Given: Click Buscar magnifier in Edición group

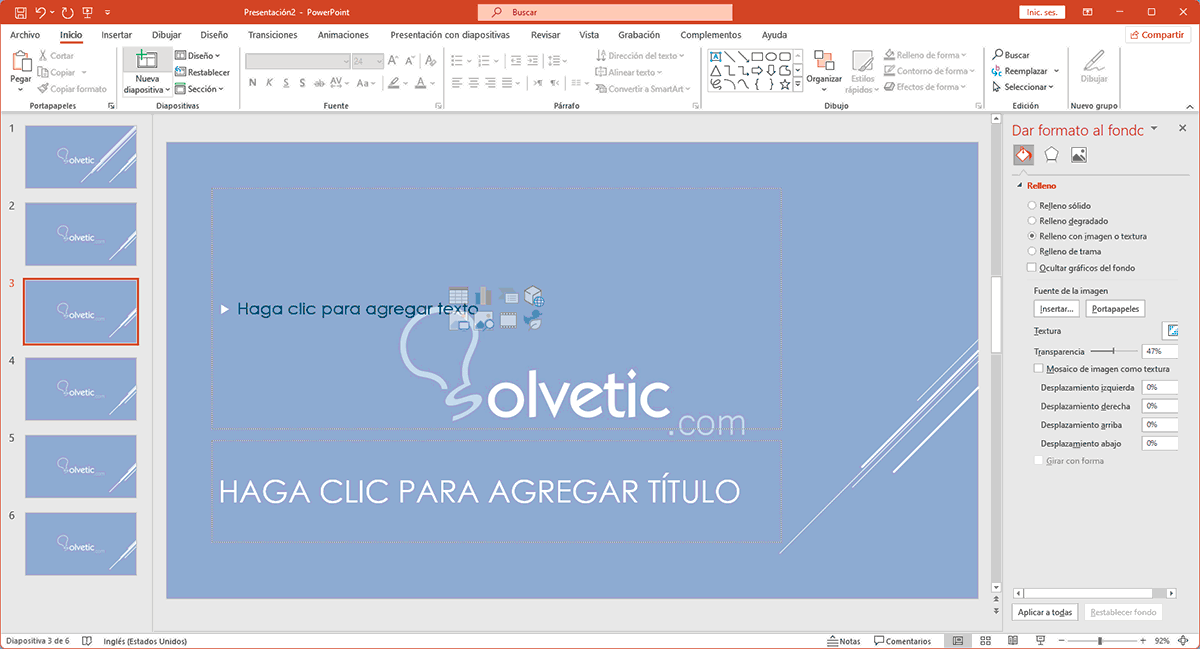Looking at the screenshot, I should click(x=998, y=56).
